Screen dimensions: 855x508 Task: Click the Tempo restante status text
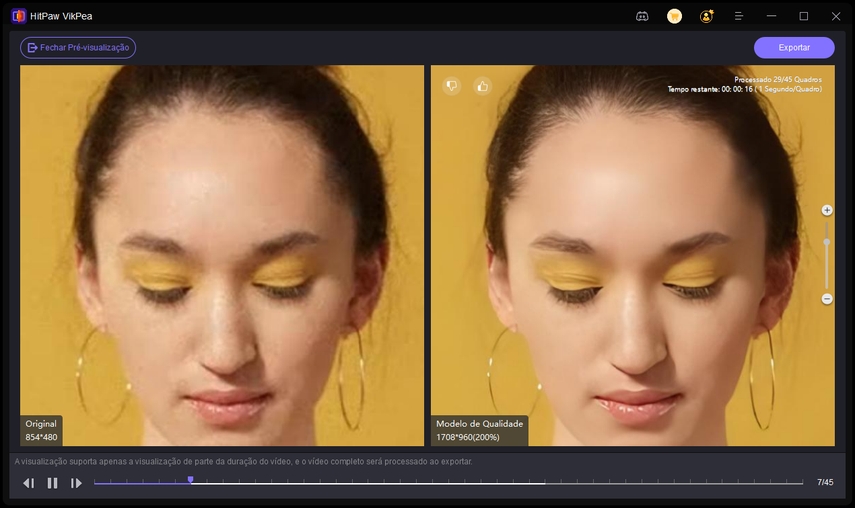(x=745, y=89)
